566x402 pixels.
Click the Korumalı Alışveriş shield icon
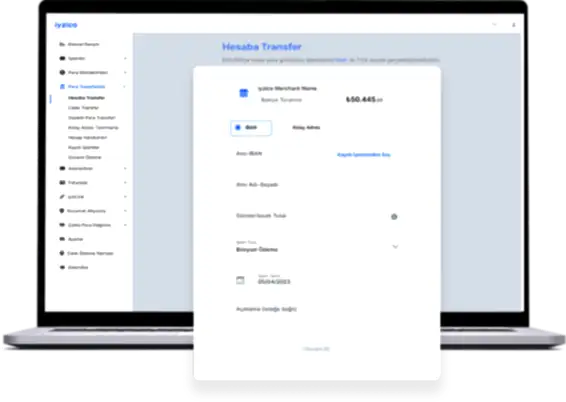point(62,211)
